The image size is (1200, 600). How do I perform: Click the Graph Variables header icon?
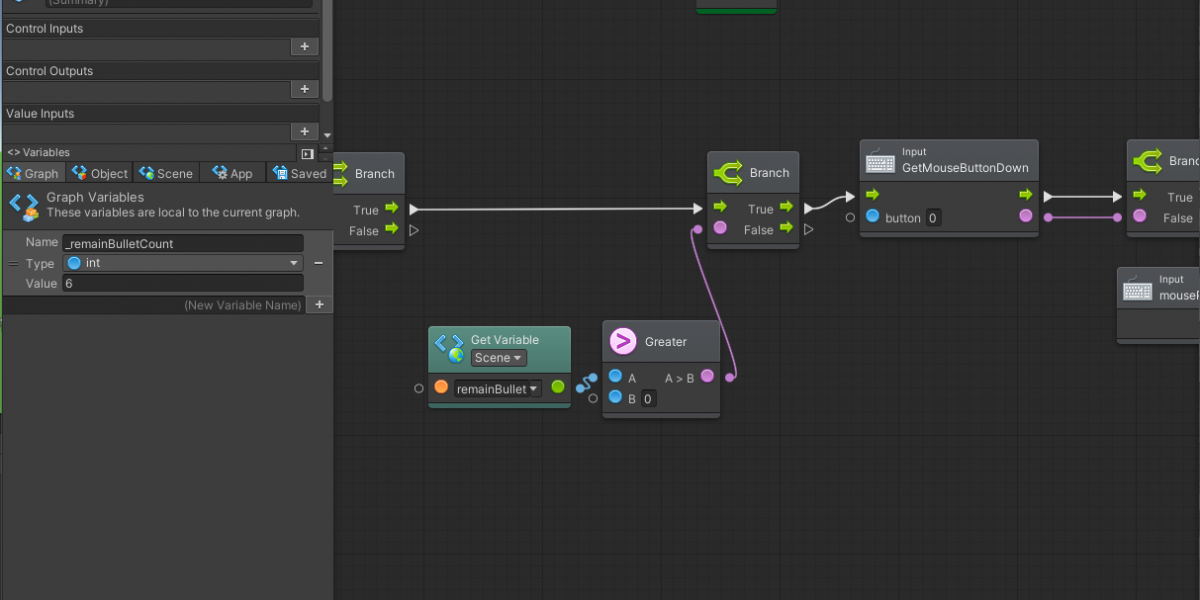pyautogui.click(x=23, y=206)
